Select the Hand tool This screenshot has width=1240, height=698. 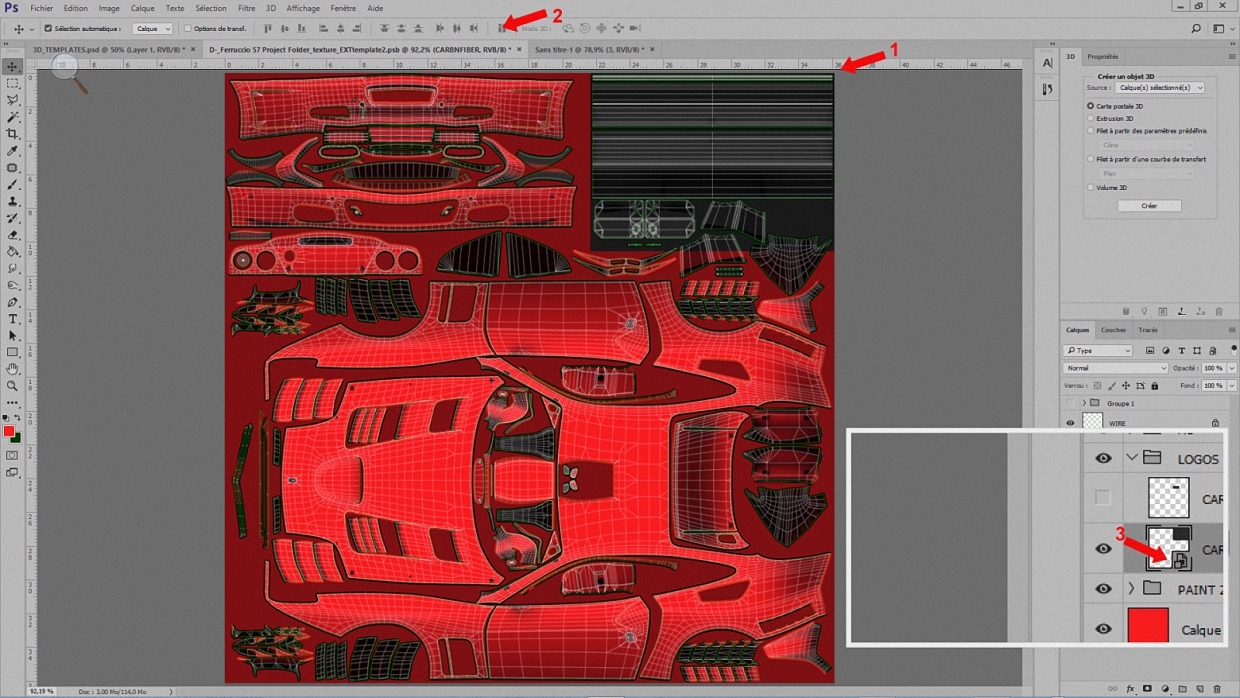(12, 369)
